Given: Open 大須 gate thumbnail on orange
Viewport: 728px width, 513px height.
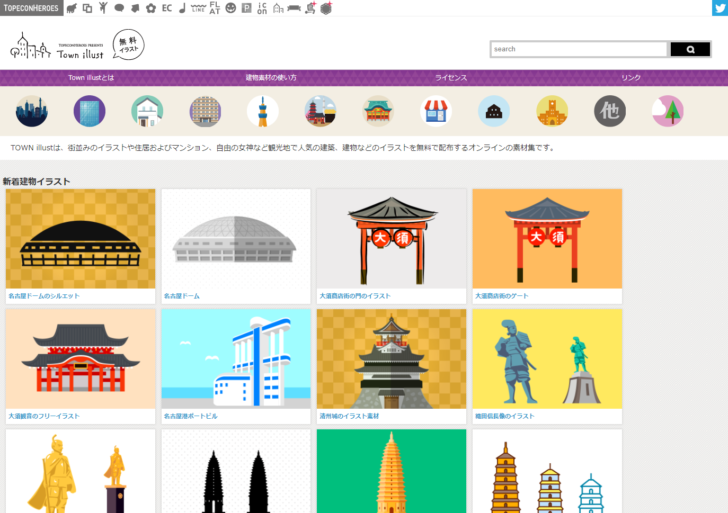Looking at the screenshot, I should [x=547, y=239].
